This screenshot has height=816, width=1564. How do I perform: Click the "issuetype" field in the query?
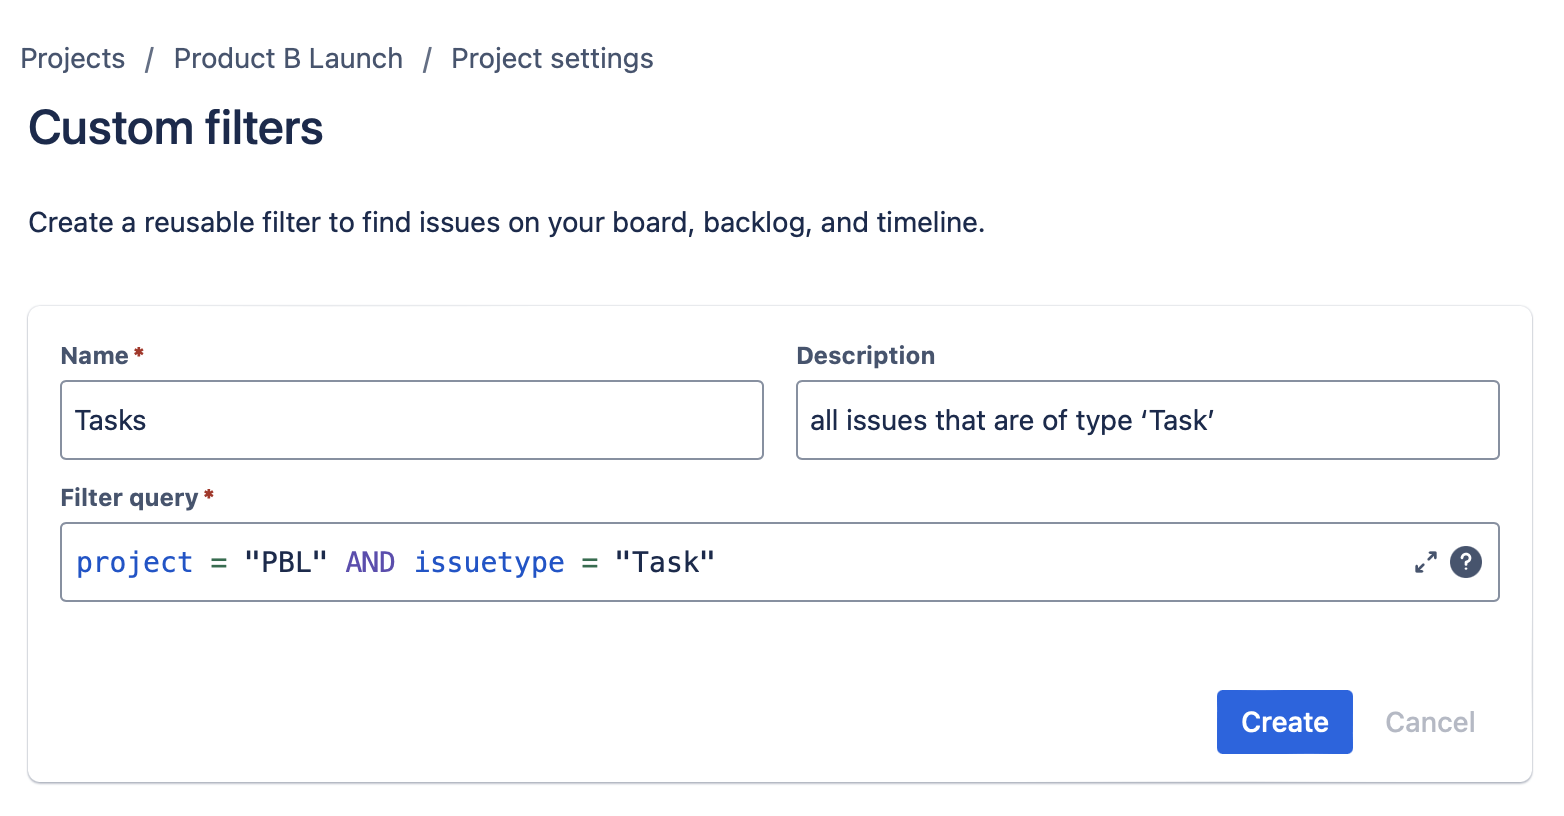pos(489,563)
